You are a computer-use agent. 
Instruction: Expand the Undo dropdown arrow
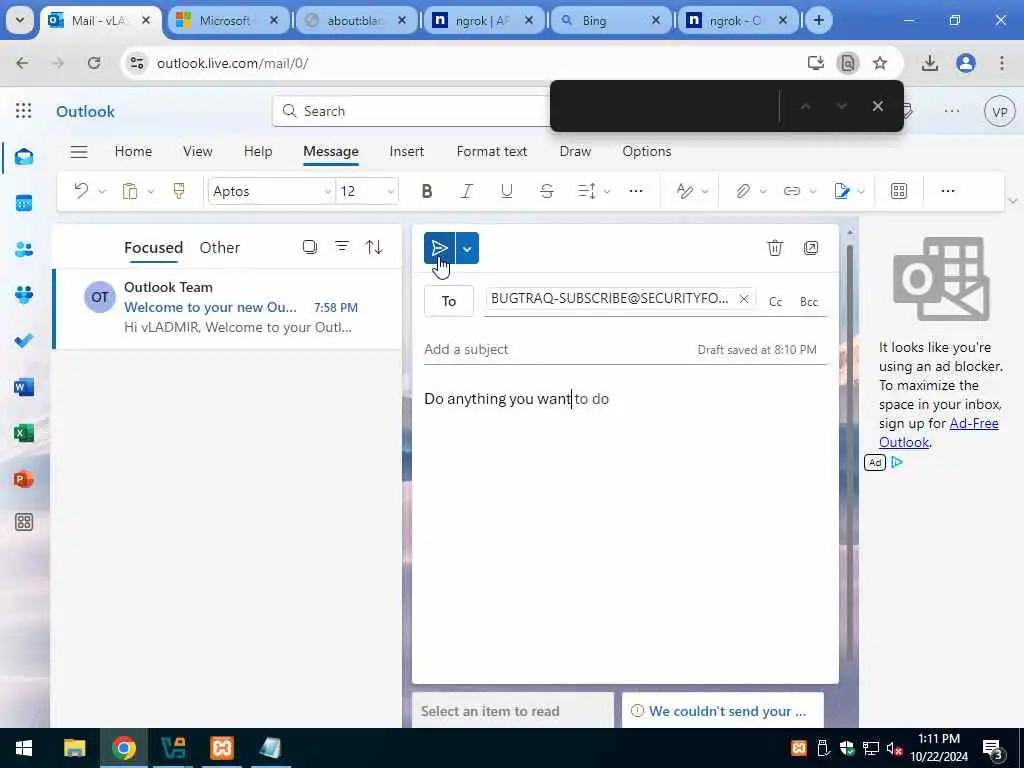(x=102, y=191)
